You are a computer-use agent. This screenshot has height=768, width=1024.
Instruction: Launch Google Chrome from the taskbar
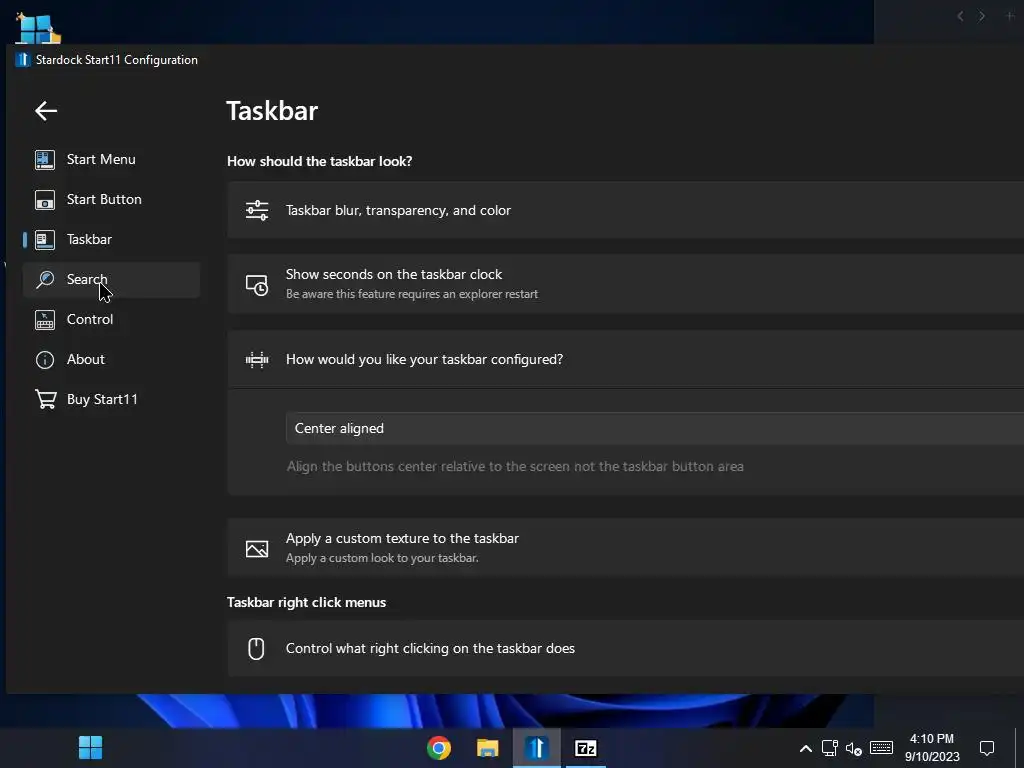[439, 748]
